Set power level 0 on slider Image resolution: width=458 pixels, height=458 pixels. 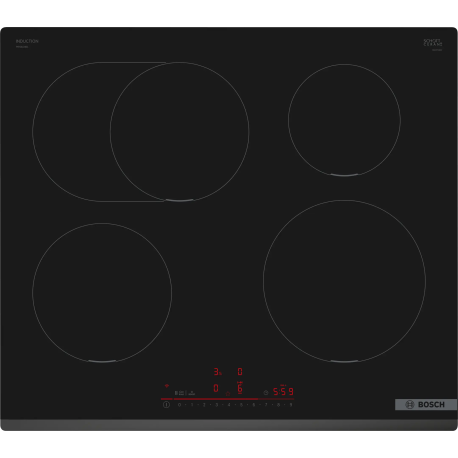click(x=180, y=405)
